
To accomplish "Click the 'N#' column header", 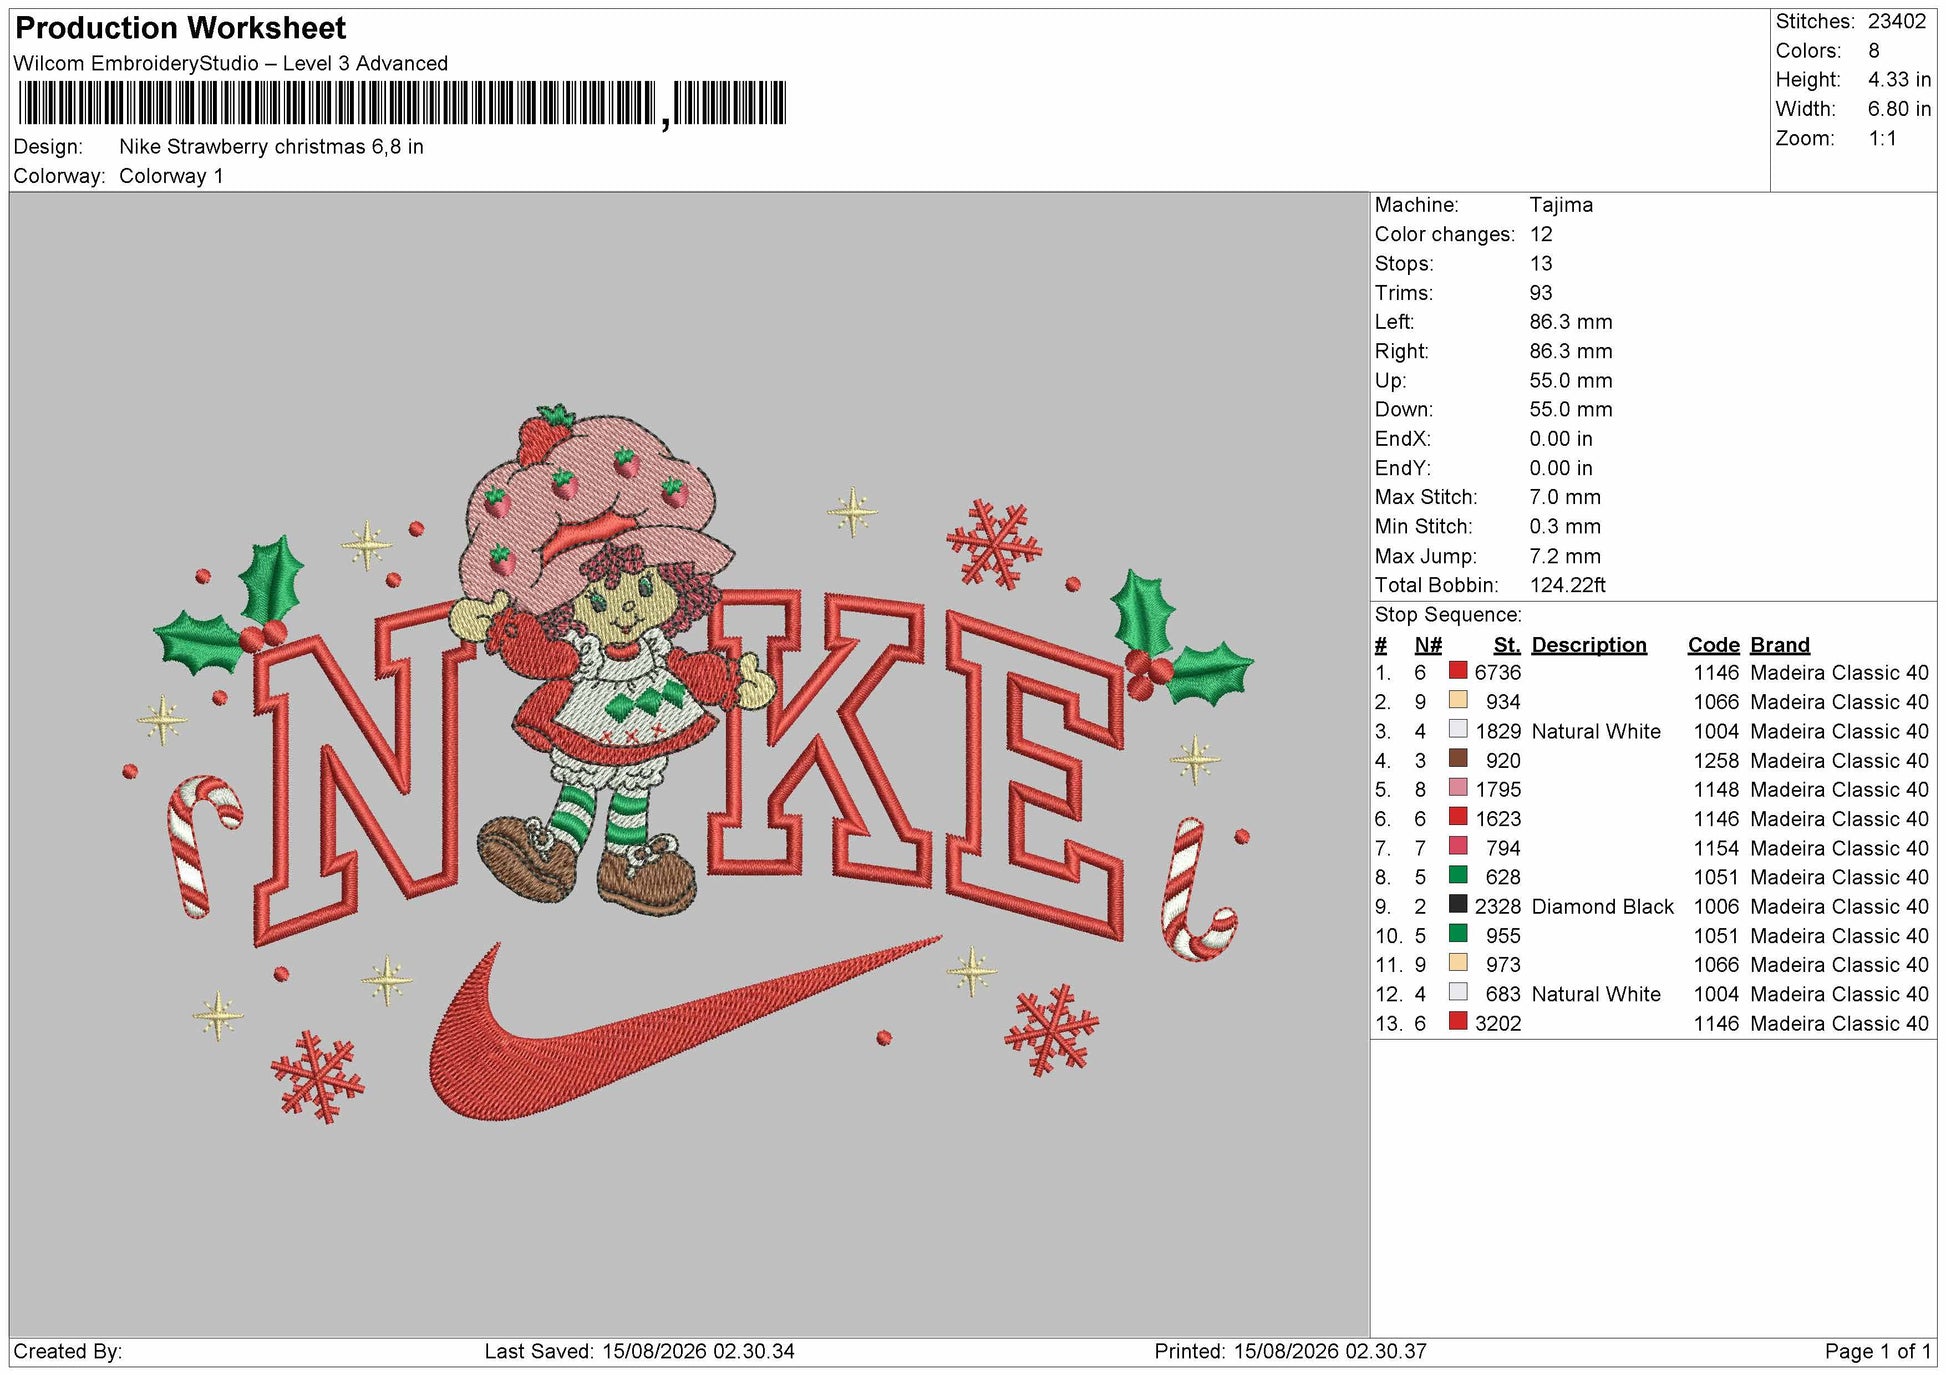I will pyautogui.click(x=1428, y=645).
